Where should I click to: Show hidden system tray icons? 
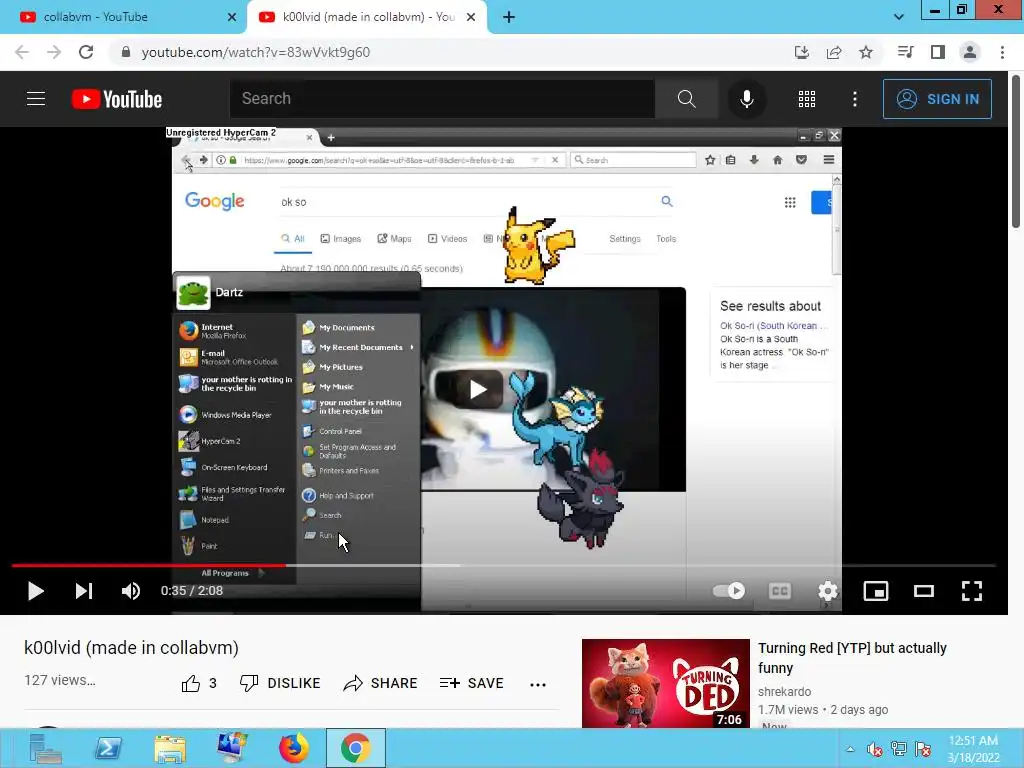[x=850, y=749]
